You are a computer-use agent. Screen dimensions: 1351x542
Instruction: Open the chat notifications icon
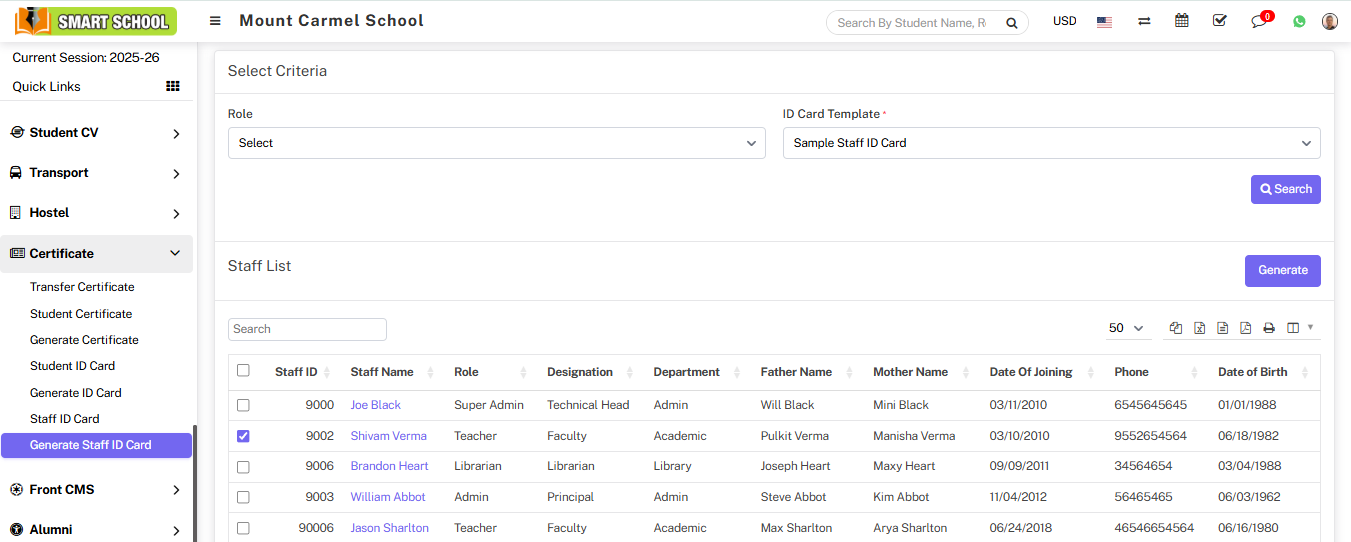[1259, 22]
